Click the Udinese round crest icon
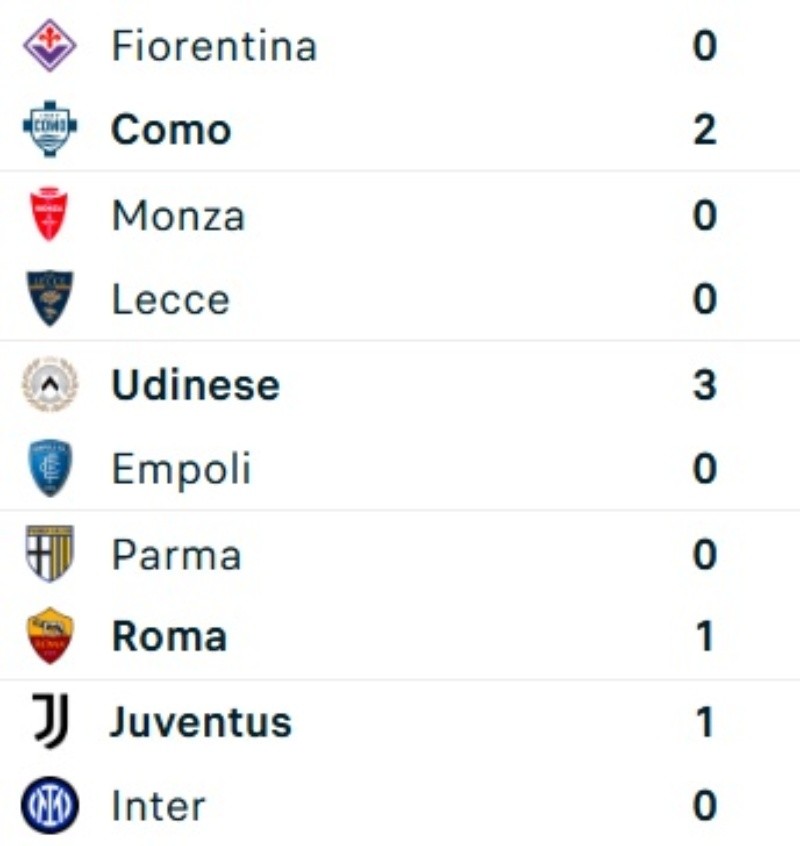800x846 pixels. 49,385
